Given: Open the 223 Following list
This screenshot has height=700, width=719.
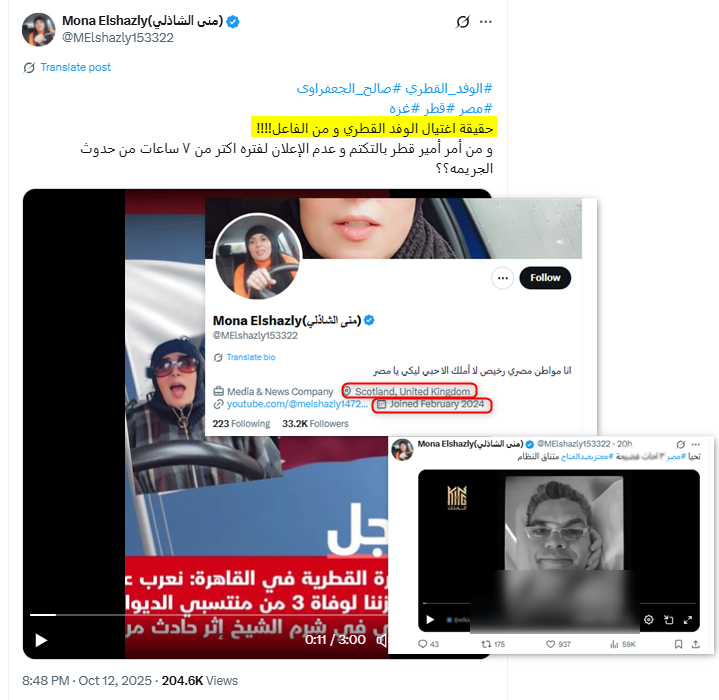Looking at the screenshot, I should pos(241,424).
